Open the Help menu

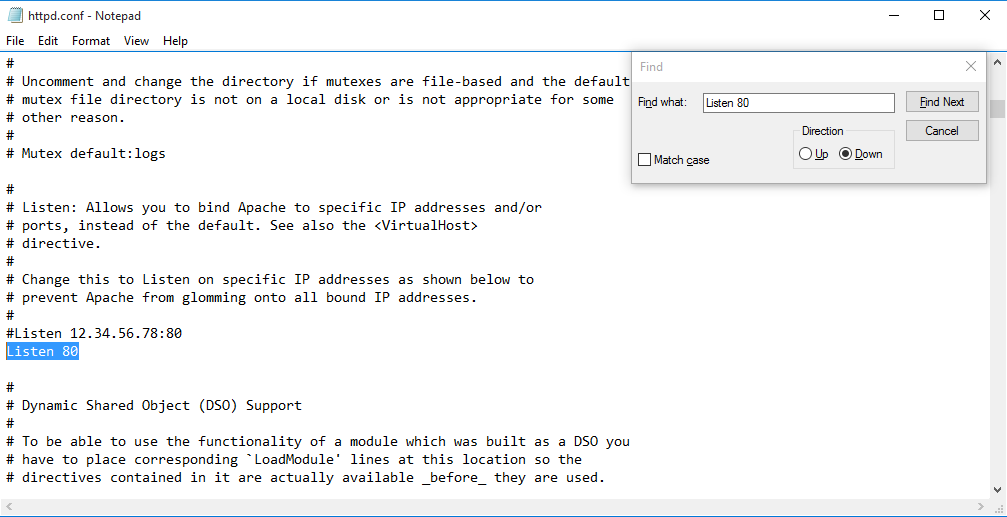click(x=175, y=41)
